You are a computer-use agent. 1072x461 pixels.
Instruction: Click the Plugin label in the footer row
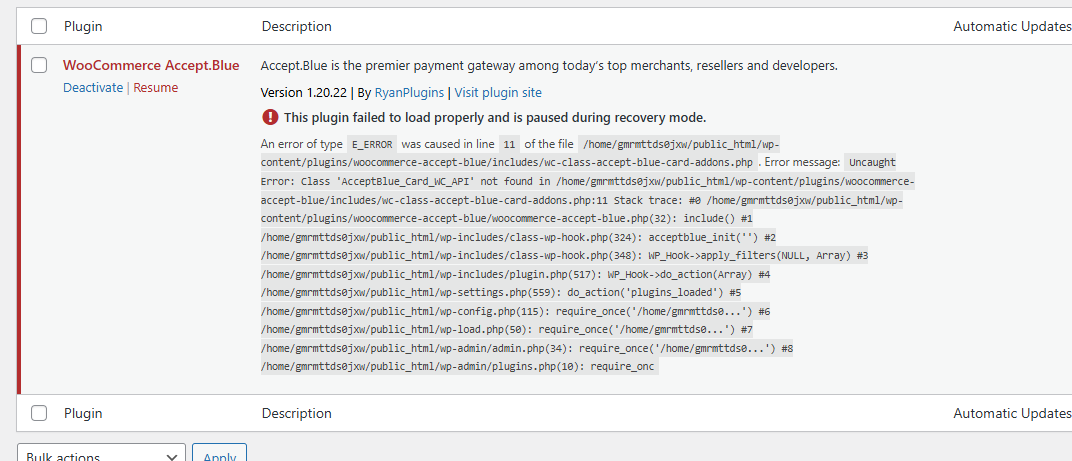83,413
